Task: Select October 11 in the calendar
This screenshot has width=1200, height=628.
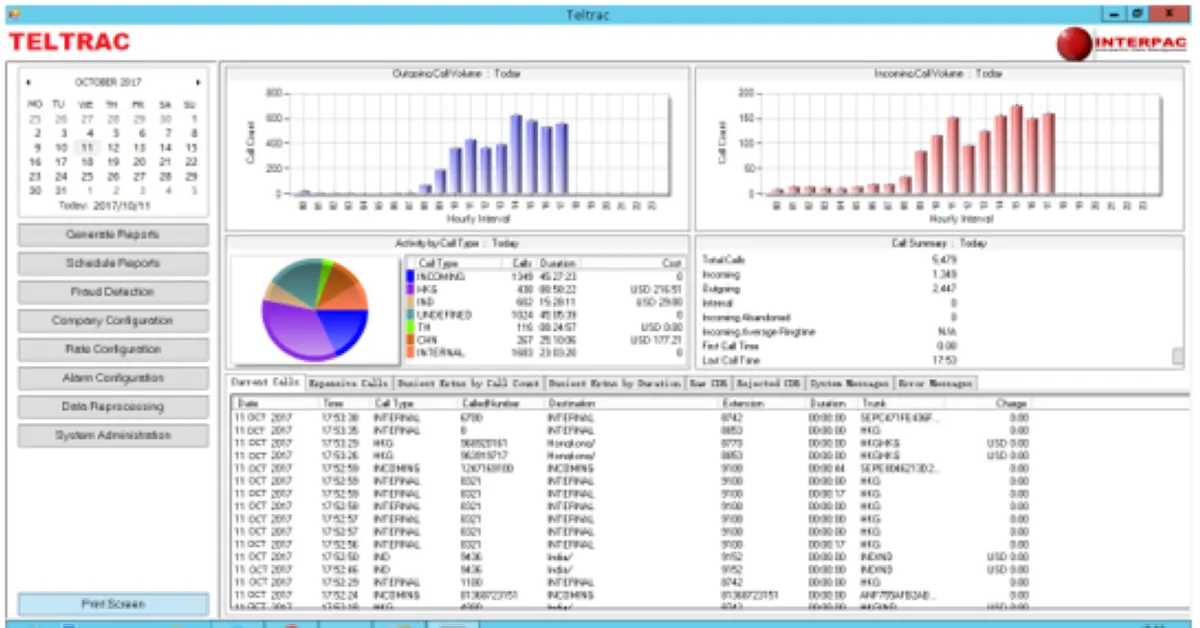Action: (87, 147)
